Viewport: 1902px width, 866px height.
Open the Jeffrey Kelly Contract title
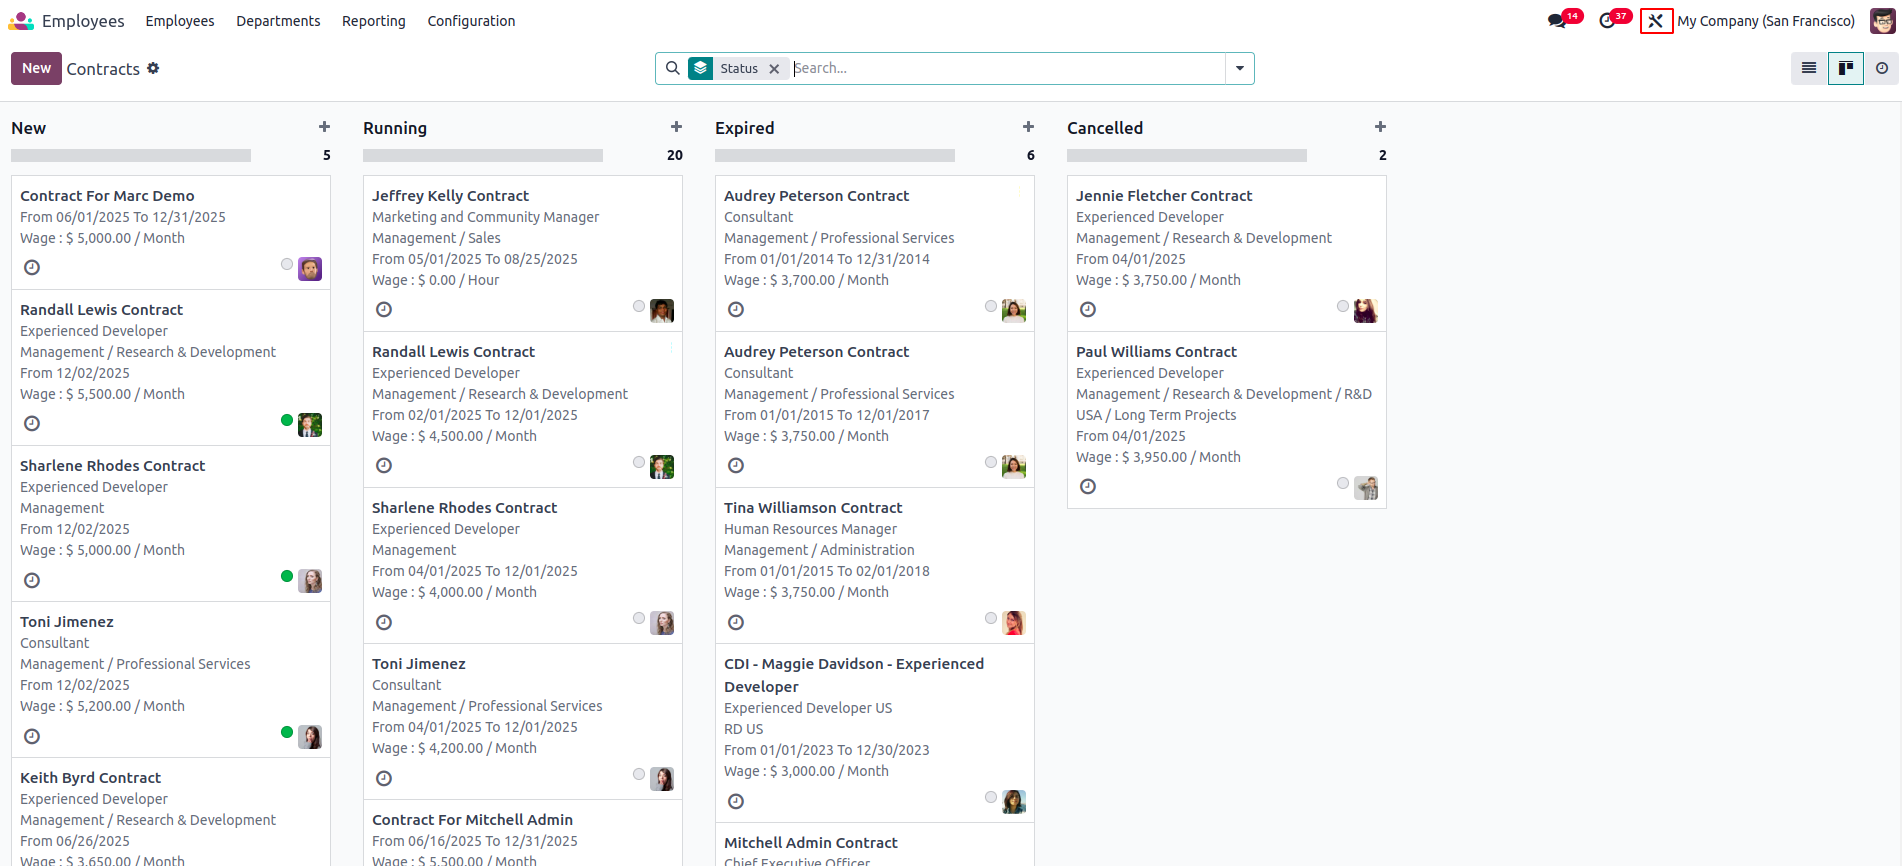(450, 196)
